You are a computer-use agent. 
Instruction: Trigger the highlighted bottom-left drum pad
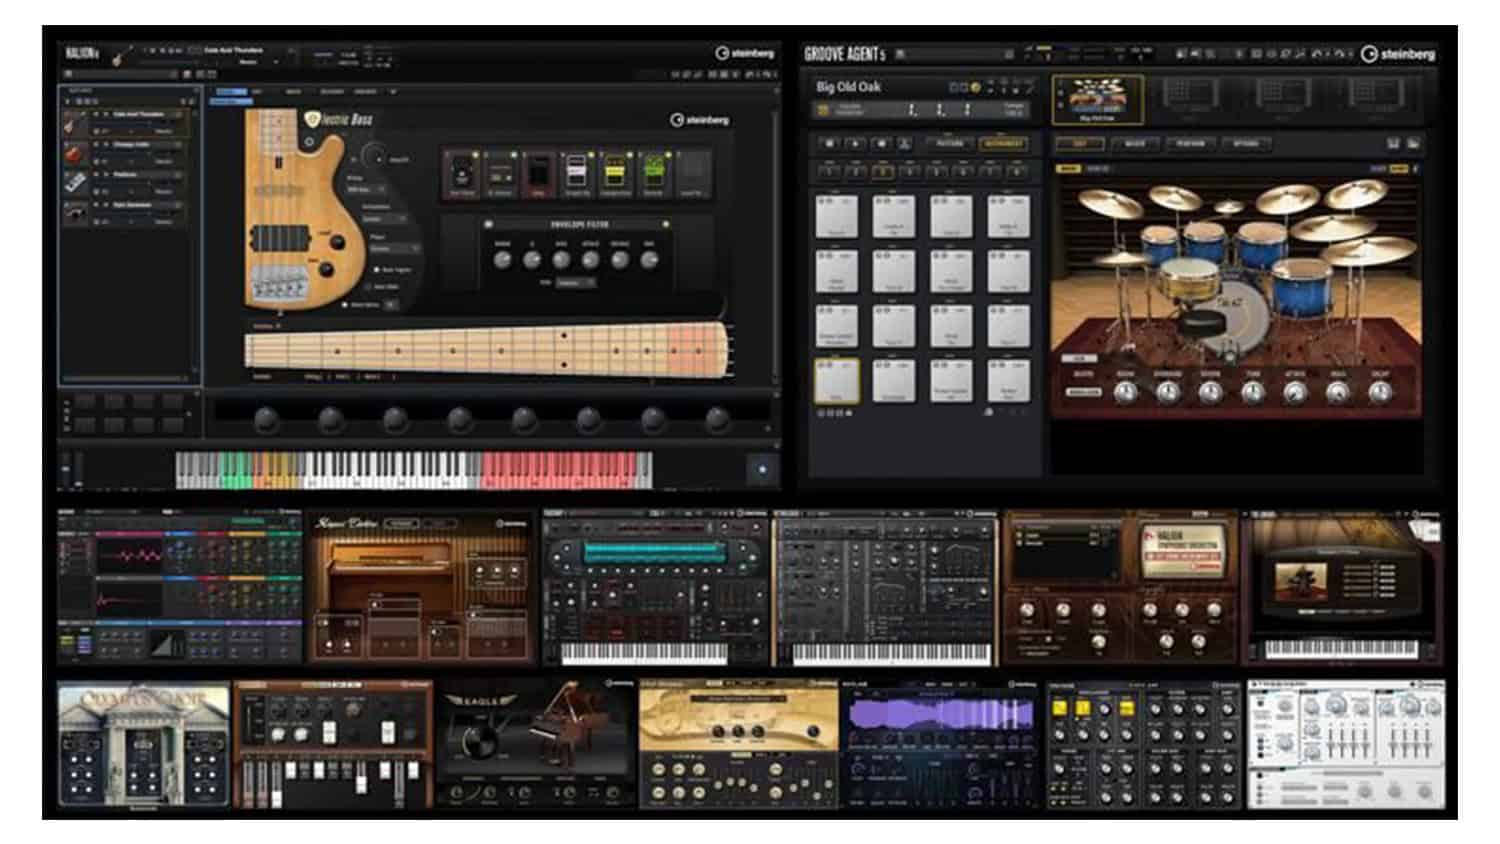click(837, 381)
